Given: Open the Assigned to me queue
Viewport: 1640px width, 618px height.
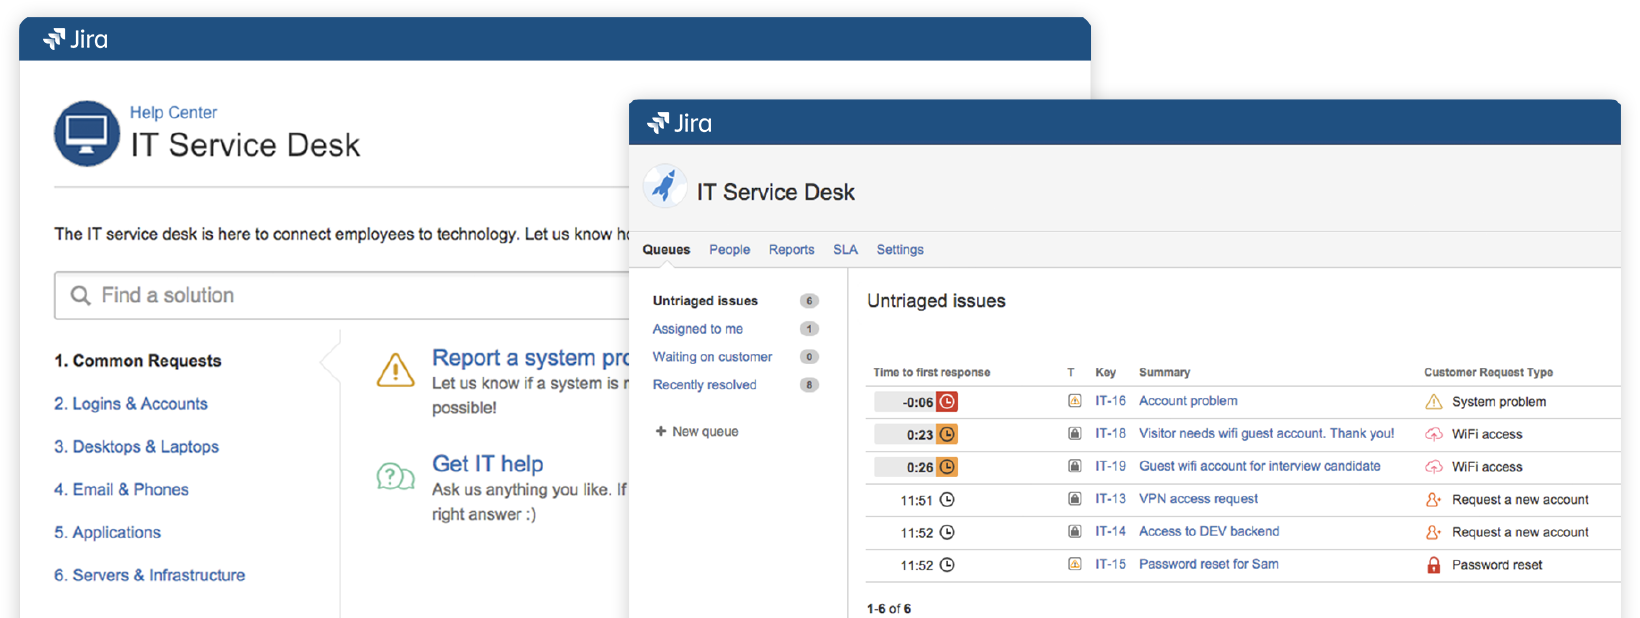Looking at the screenshot, I should [697, 329].
